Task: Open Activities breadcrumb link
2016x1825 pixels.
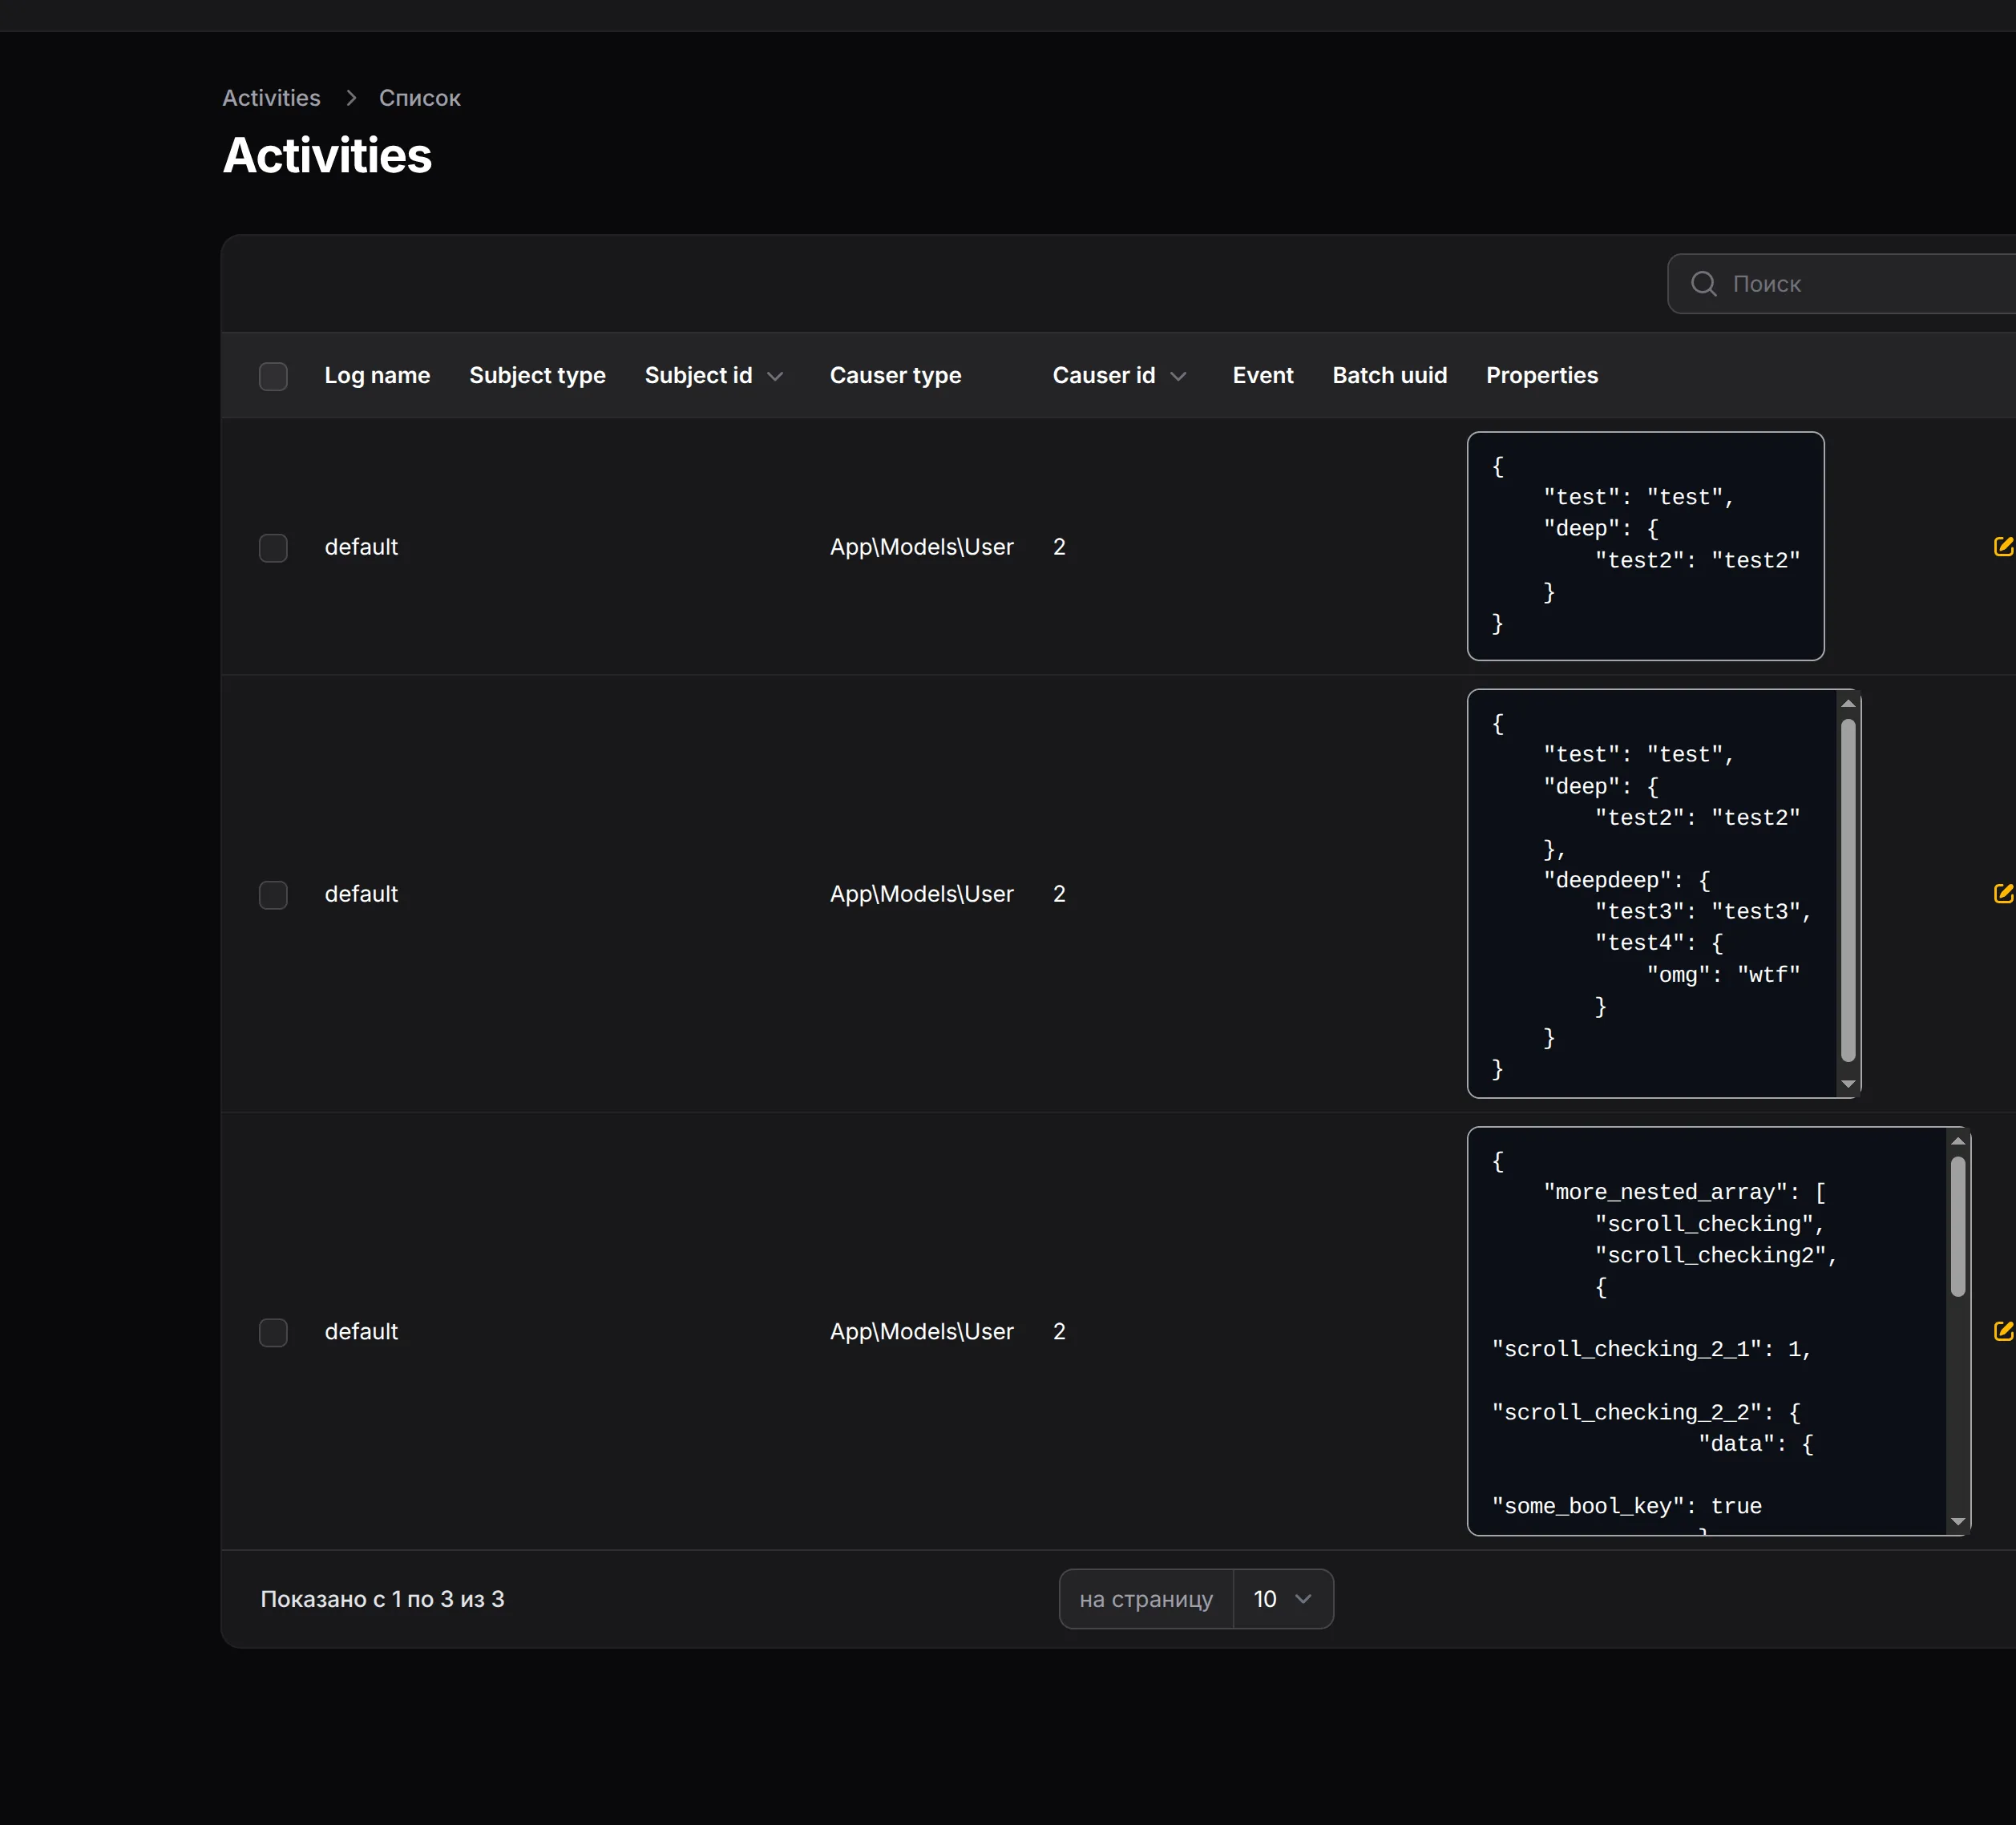Action: (271, 98)
